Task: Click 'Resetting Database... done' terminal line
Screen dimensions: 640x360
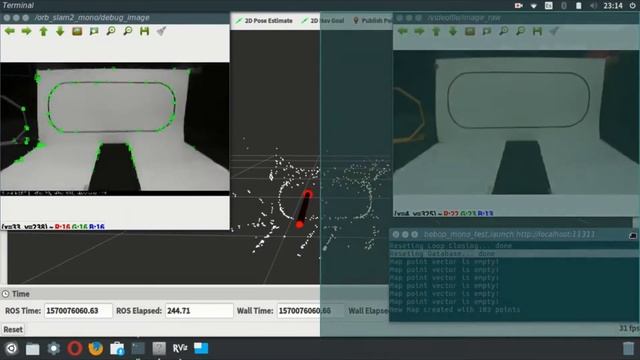Action: (x=442, y=253)
